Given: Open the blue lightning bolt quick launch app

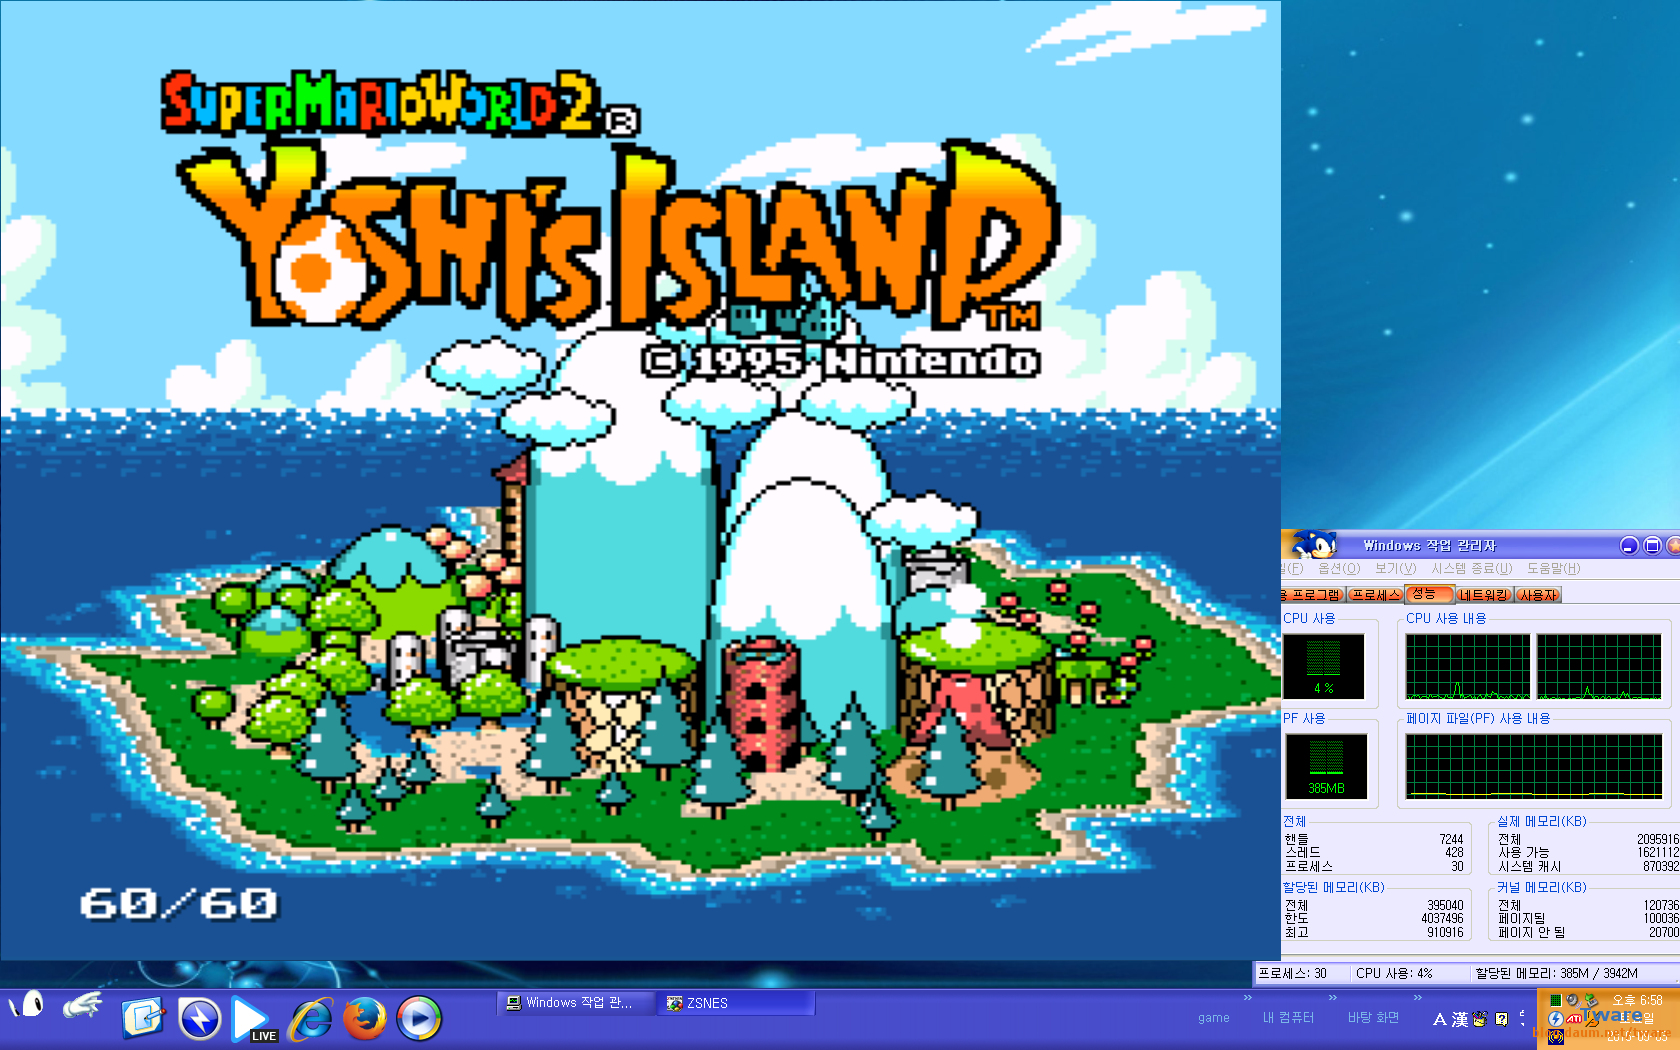Looking at the screenshot, I should pyautogui.click(x=200, y=1019).
